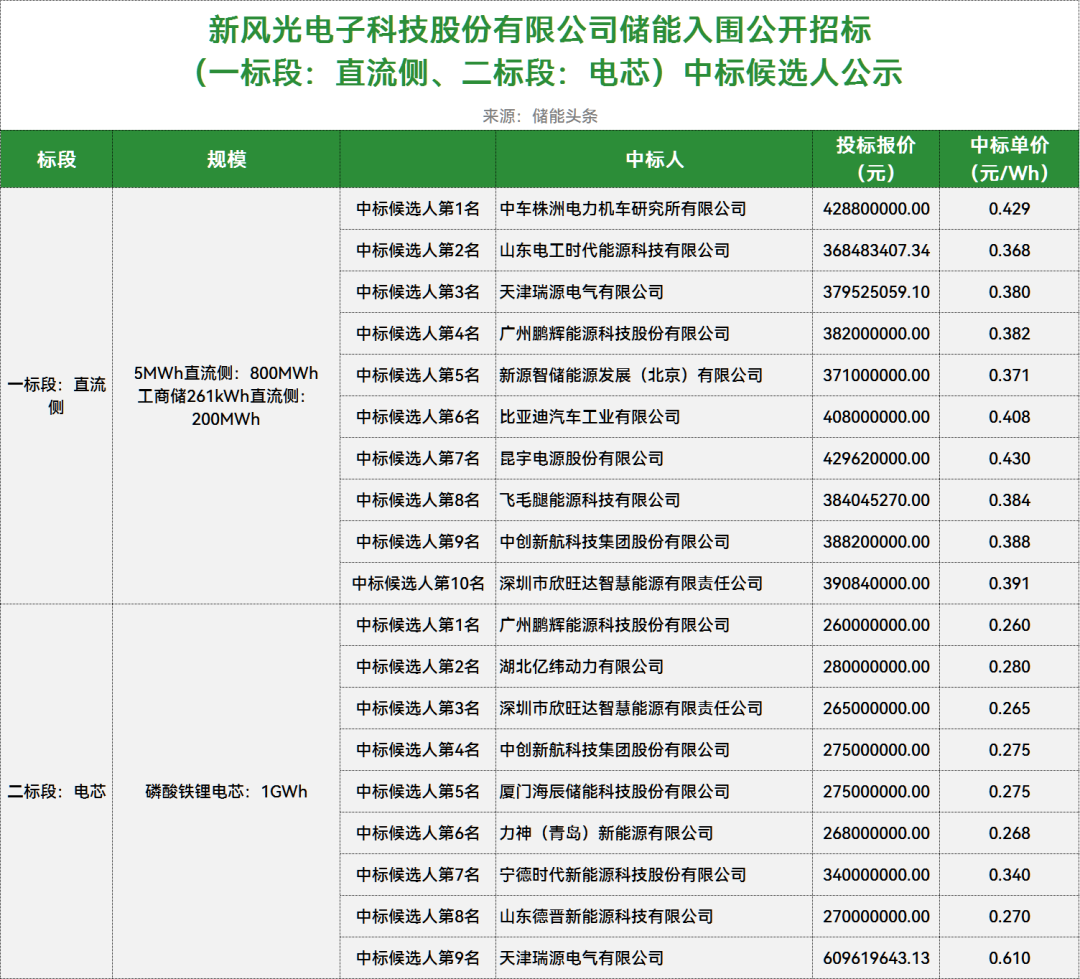Select bid price 609619643.13
The image size is (1080, 979).
pyautogui.click(x=876, y=958)
